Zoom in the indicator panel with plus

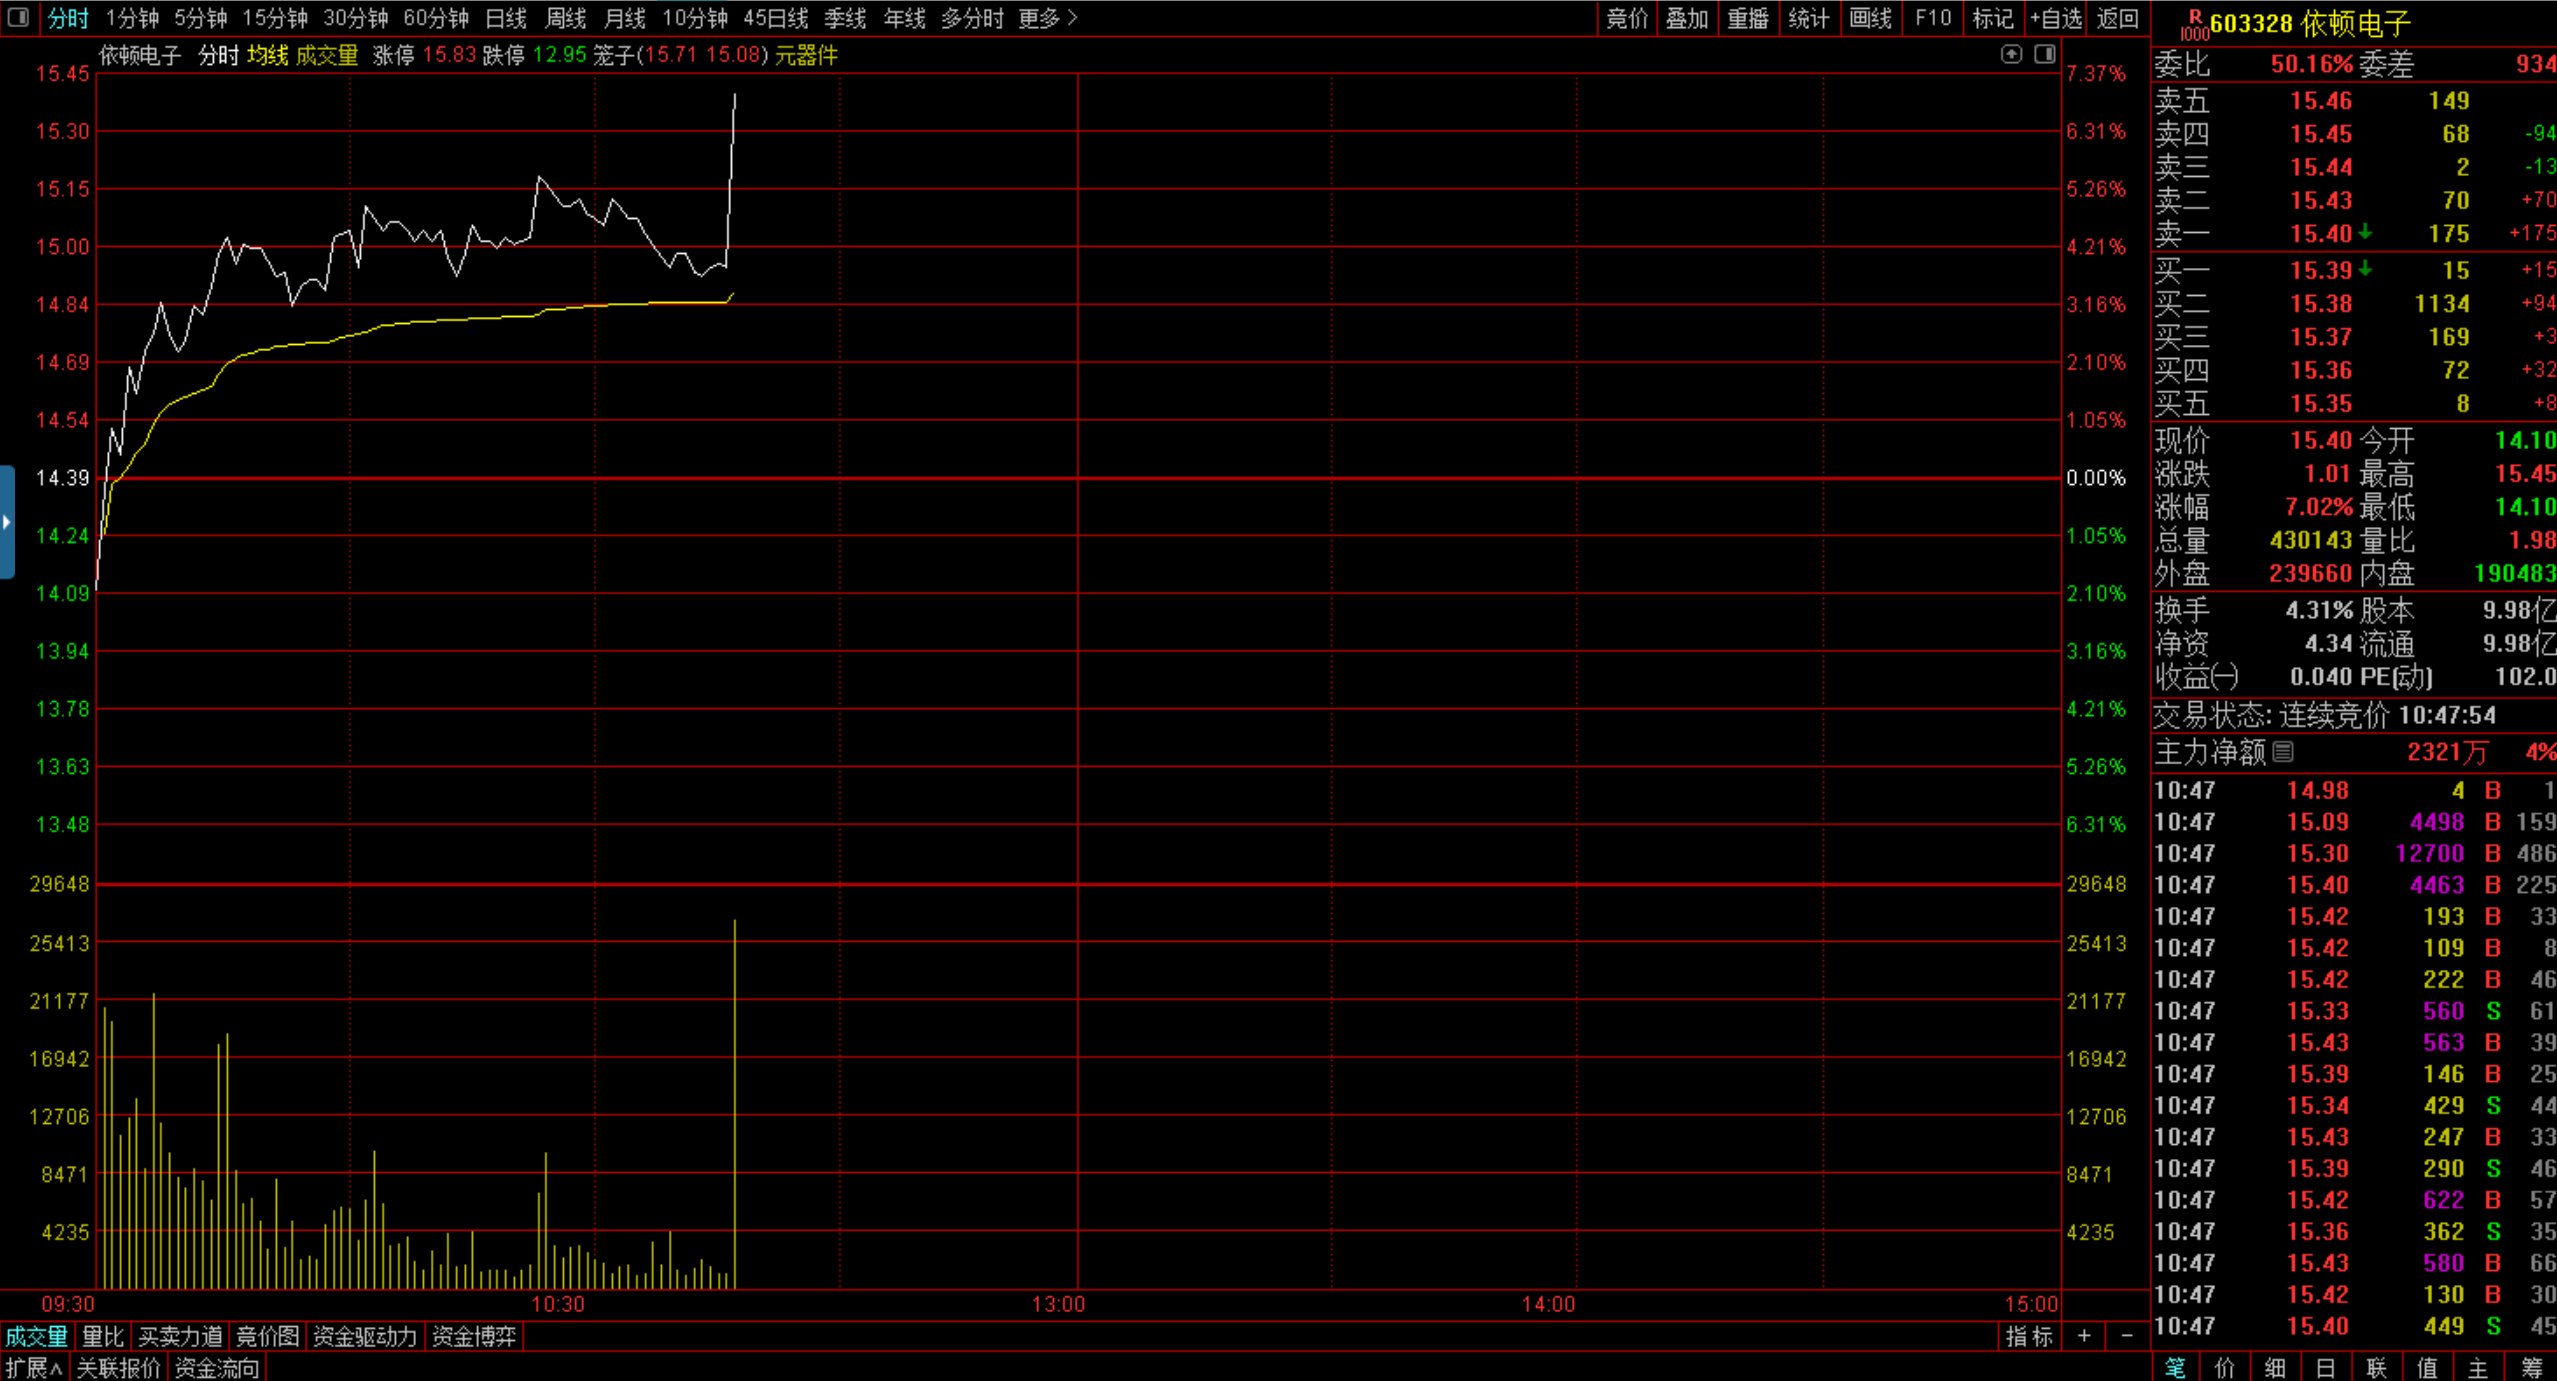click(x=2084, y=1336)
